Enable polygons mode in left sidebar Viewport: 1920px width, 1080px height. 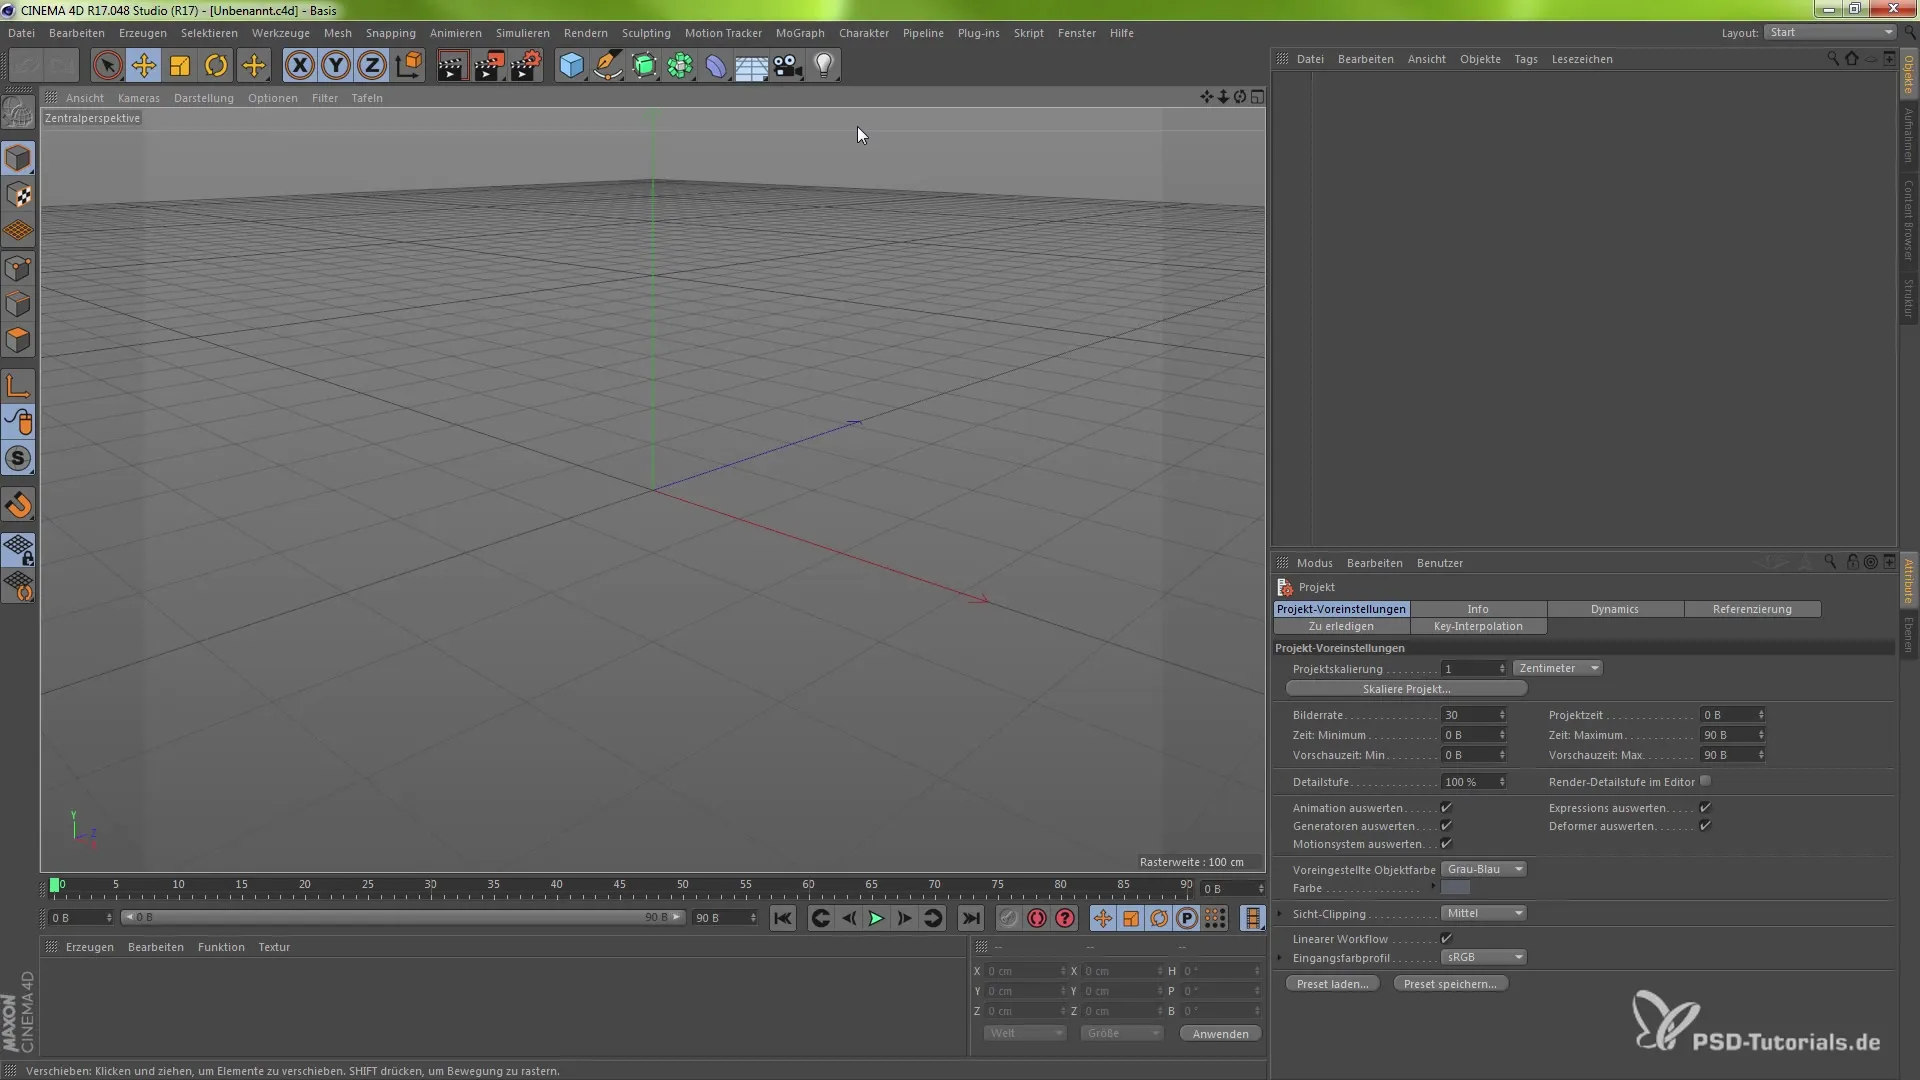(x=18, y=340)
